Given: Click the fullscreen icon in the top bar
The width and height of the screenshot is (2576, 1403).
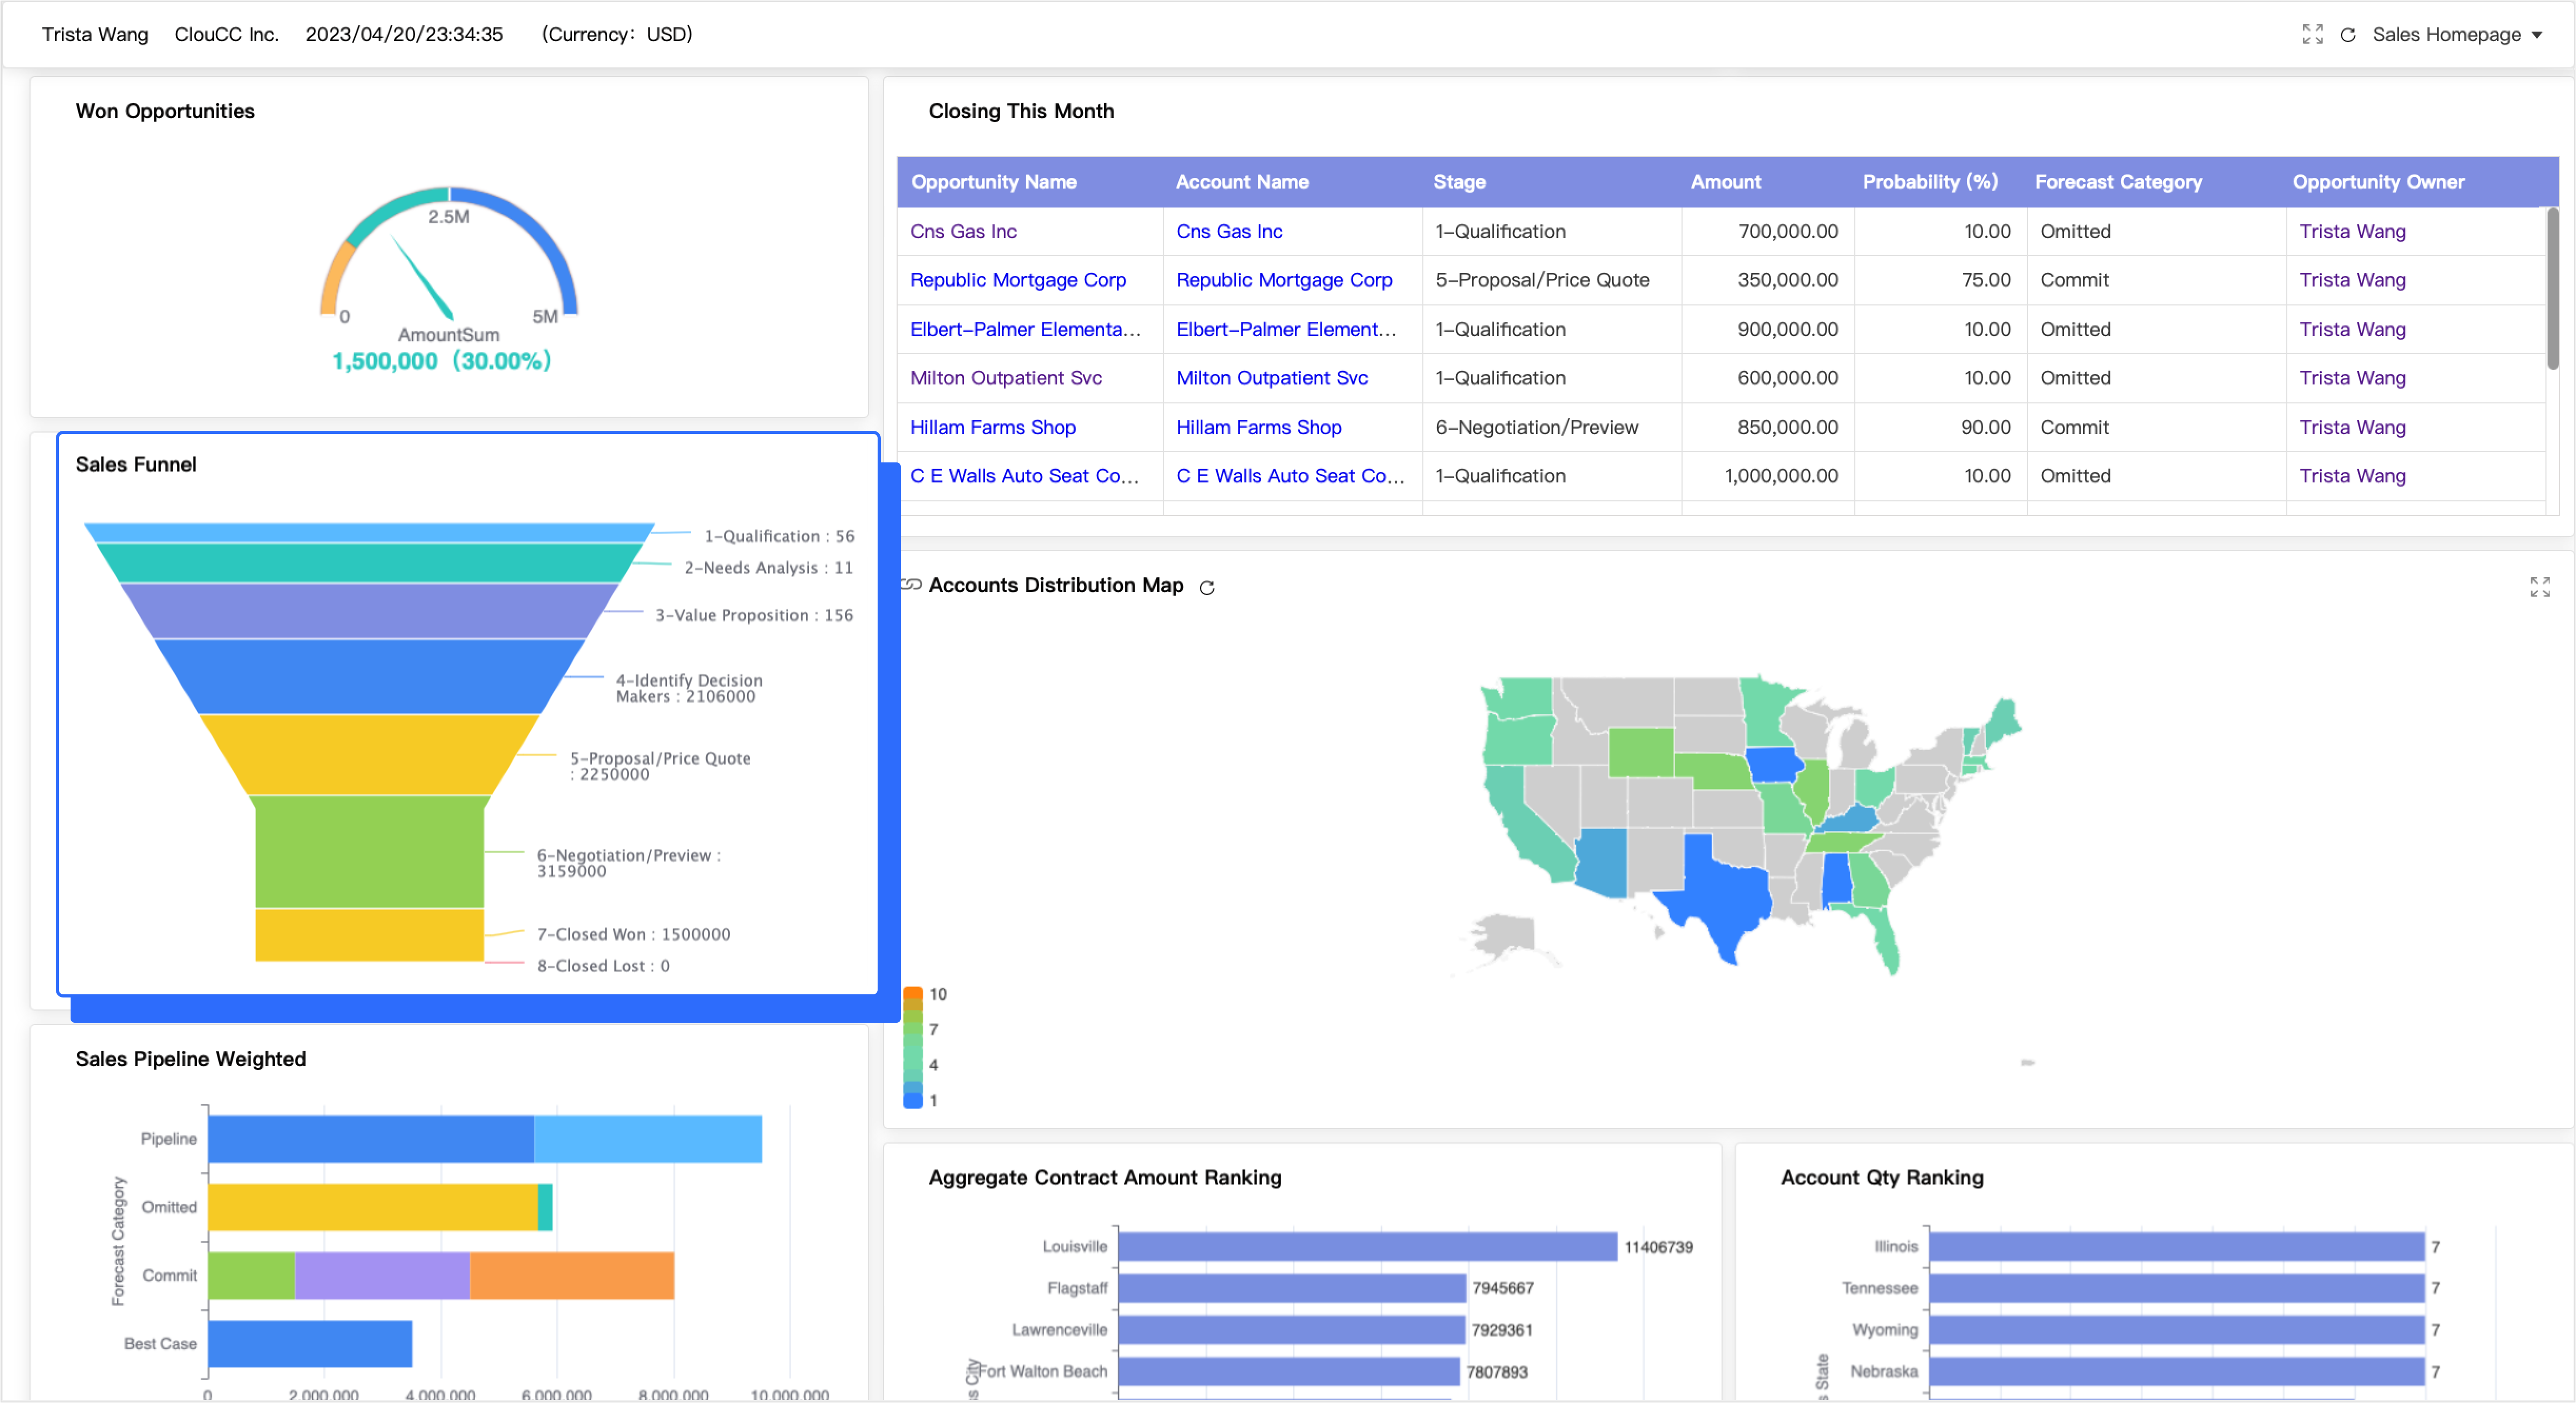Looking at the screenshot, I should coord(2312,34).
